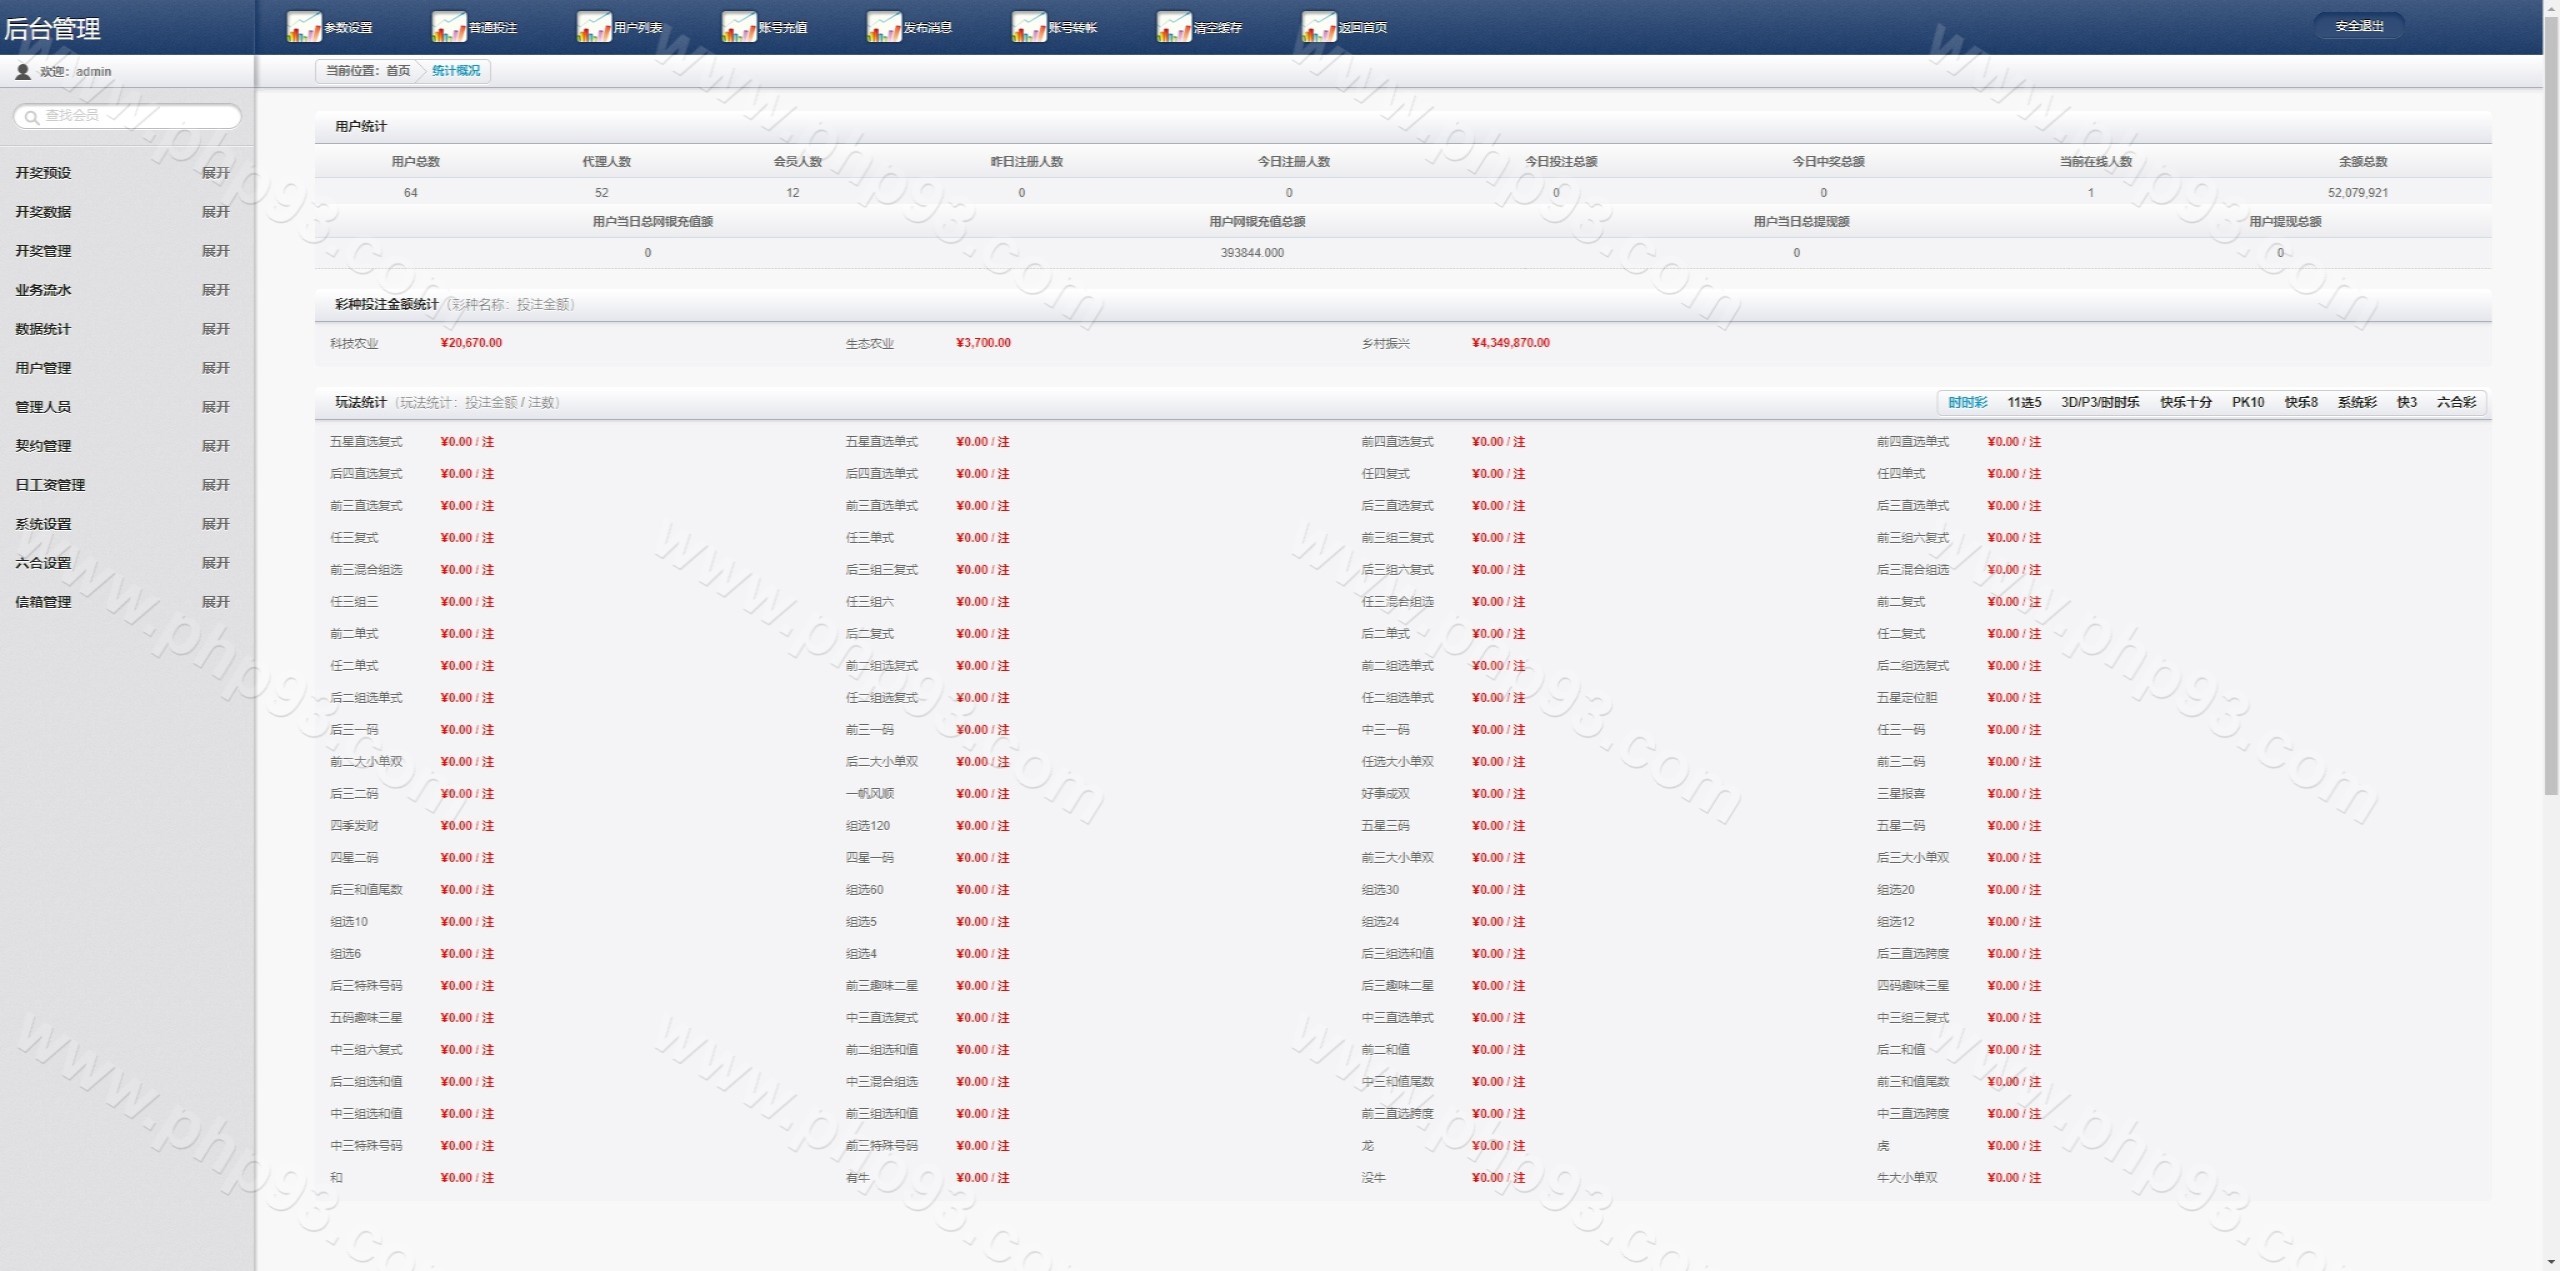
Task: Click the 返回首页 icon
Action: [x=1319, y=27]
